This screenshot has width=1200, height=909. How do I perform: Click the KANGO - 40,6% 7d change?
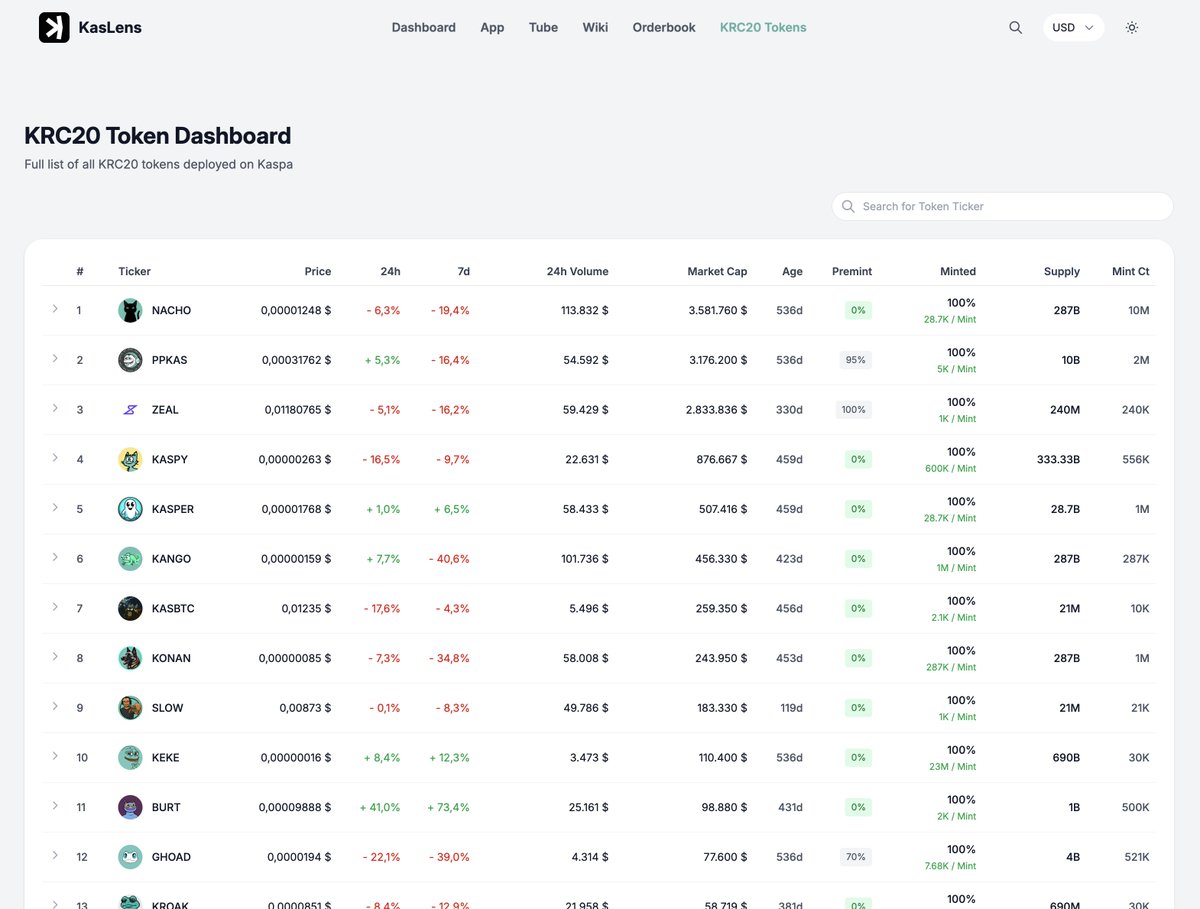pyautogui.click(x=450, y=559)
